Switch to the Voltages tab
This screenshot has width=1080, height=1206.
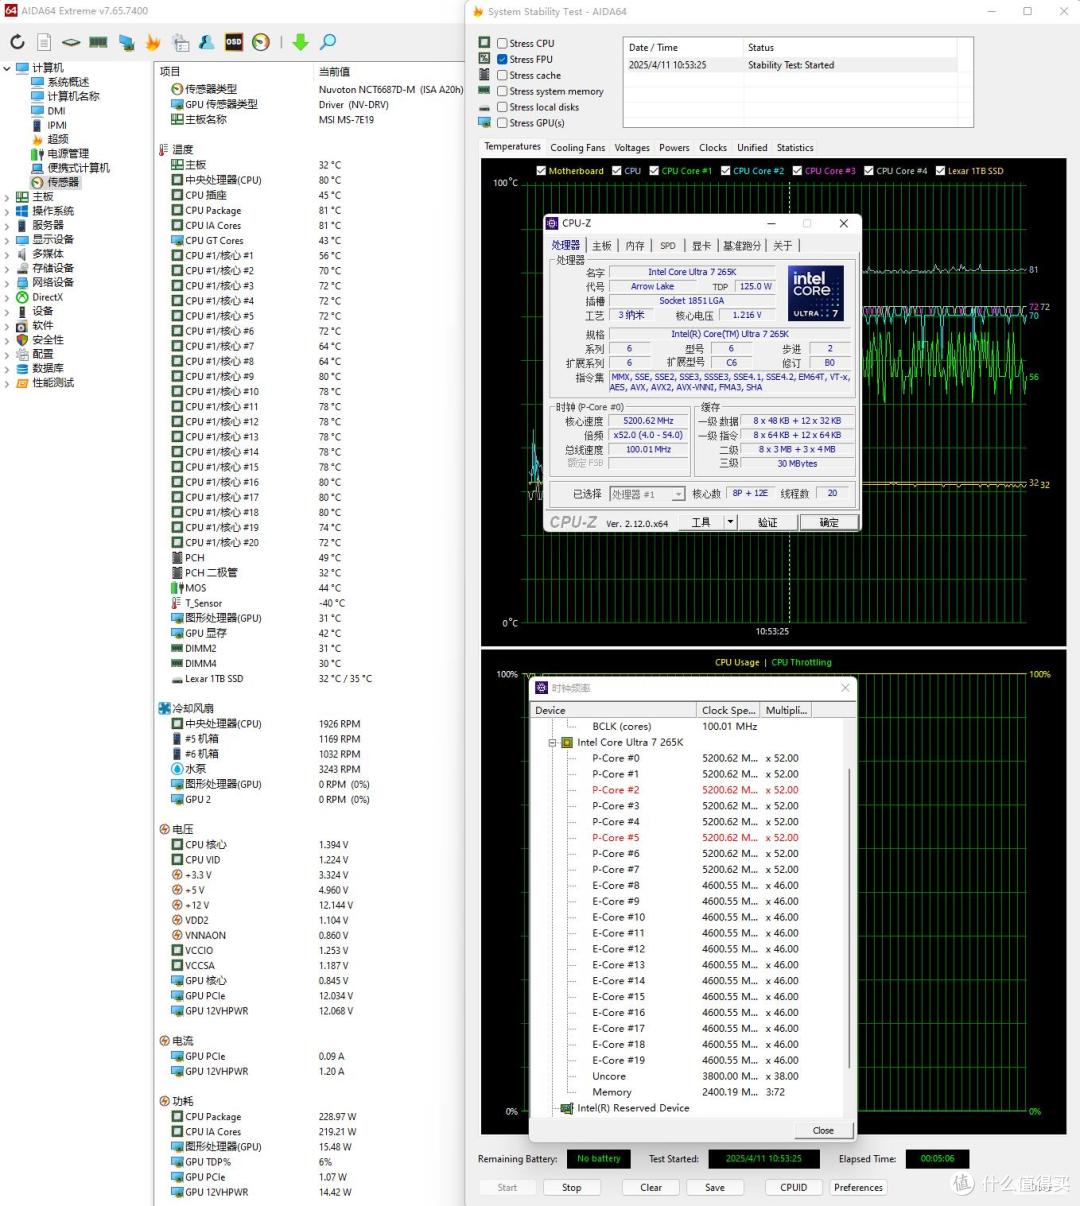coord(632,148)
